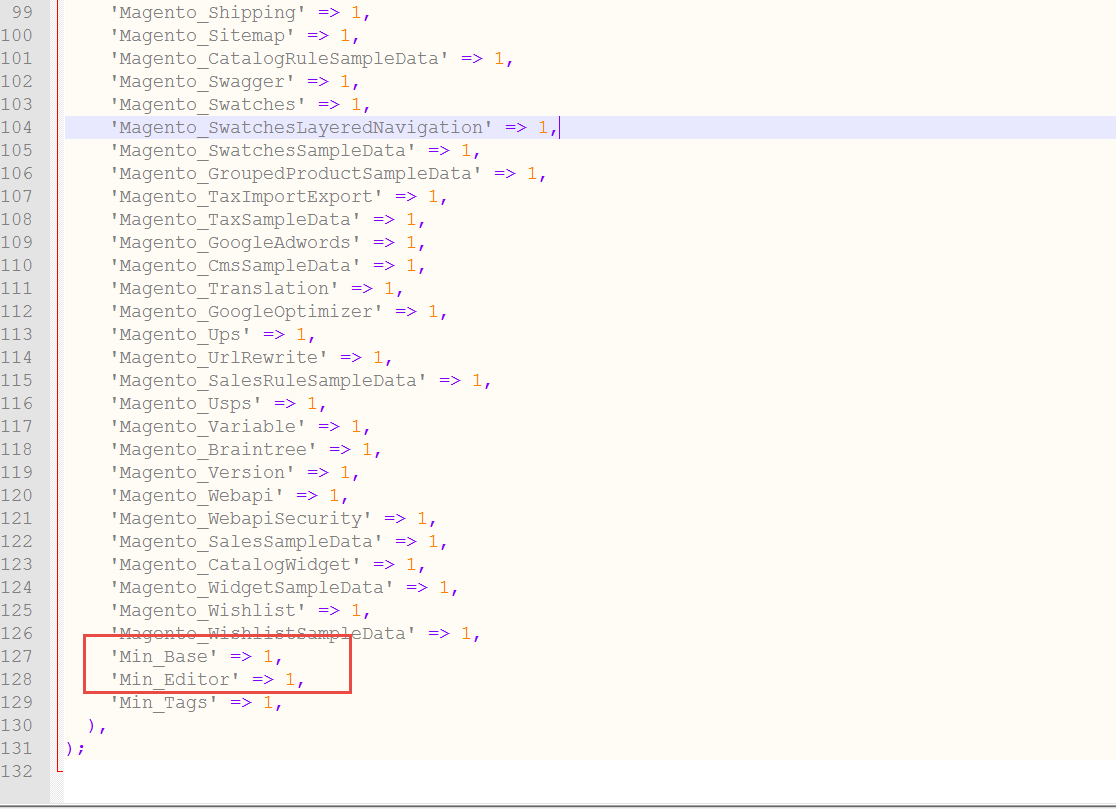Click the value 1 after 'Min_Tags'
The width and height of the screenshot is (1116, 809).
pos(268,703)
